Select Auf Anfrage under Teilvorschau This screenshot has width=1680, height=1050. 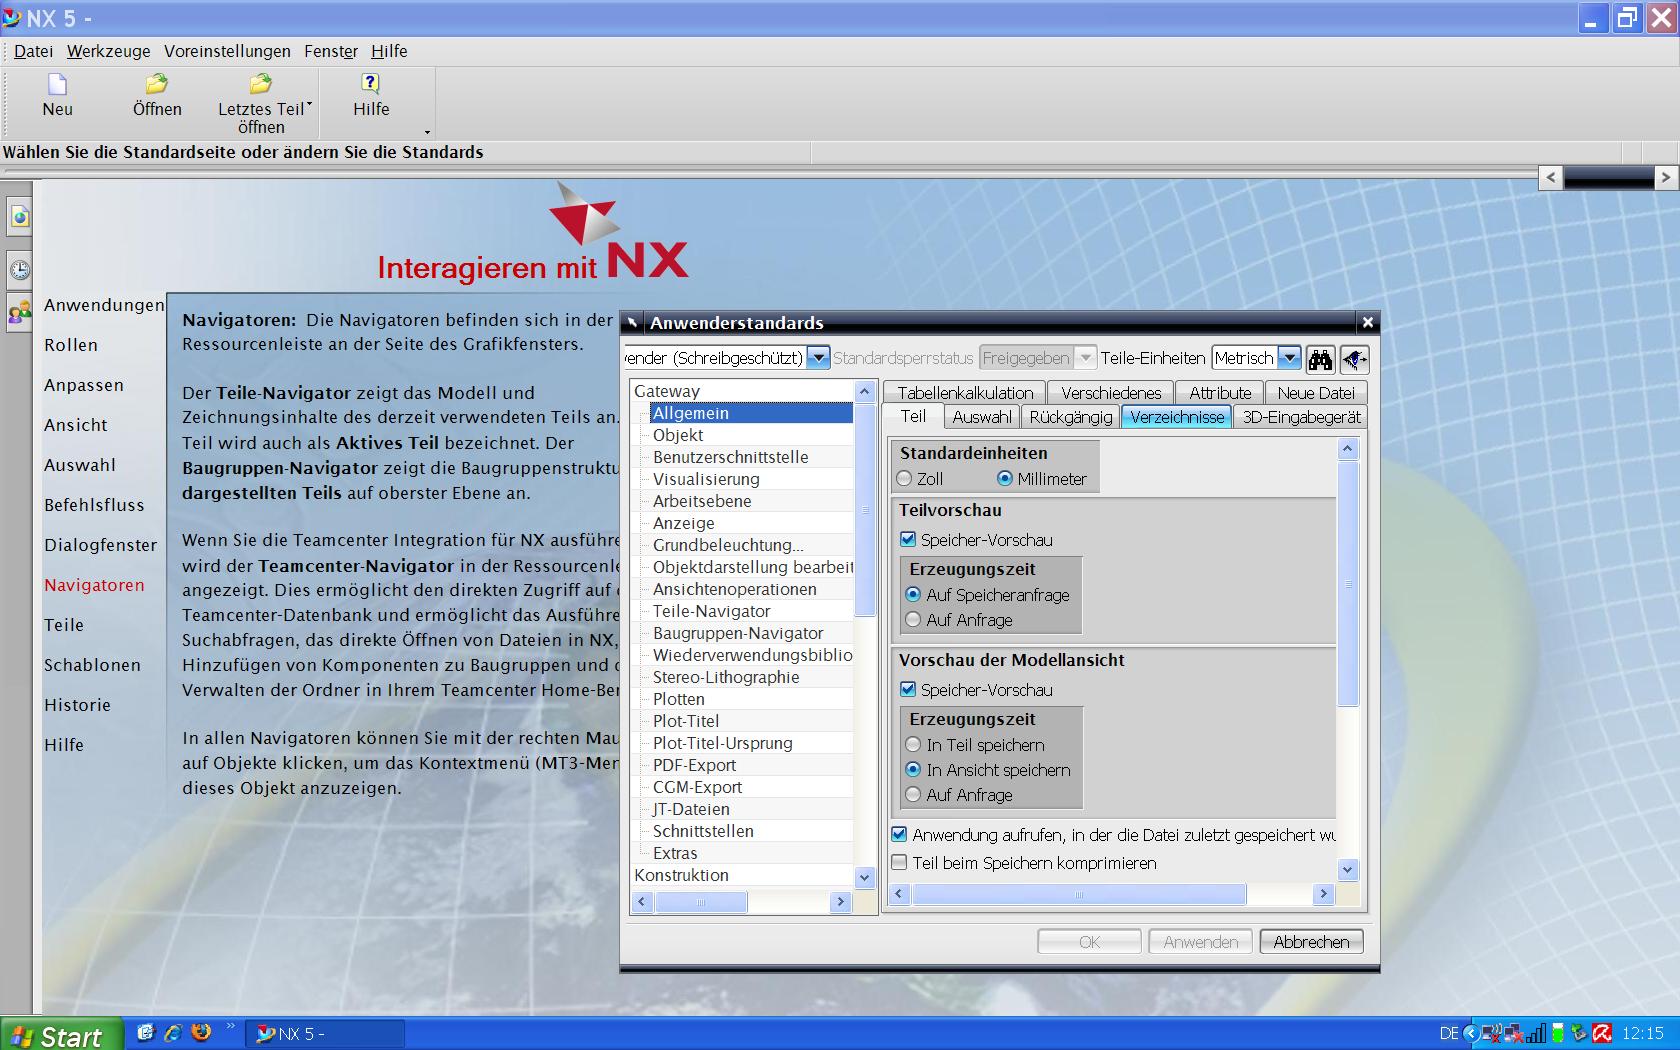(913, 619)
